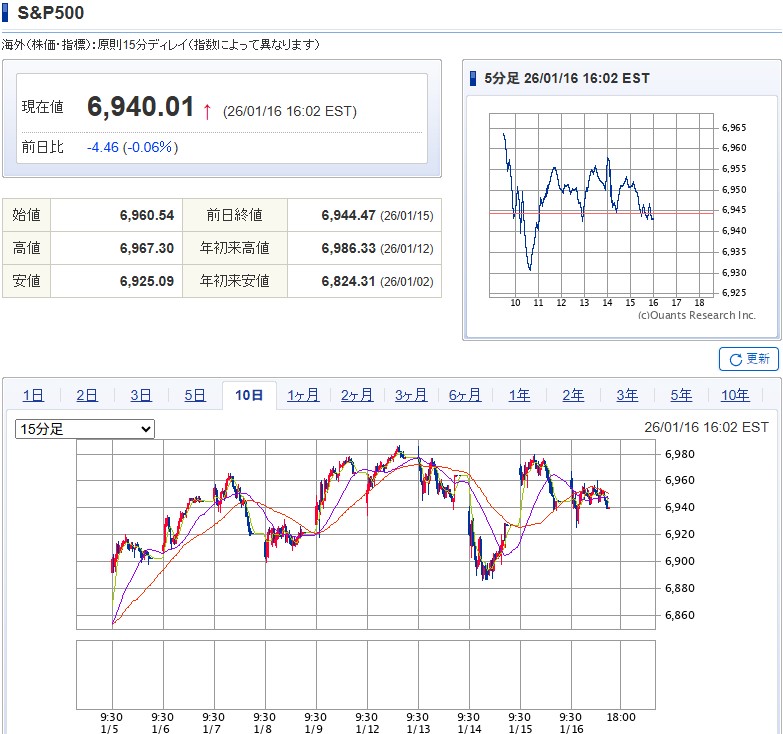Switch to the 5日 chart tab
The image size is (783, 734).
click(x=195, y=395)
